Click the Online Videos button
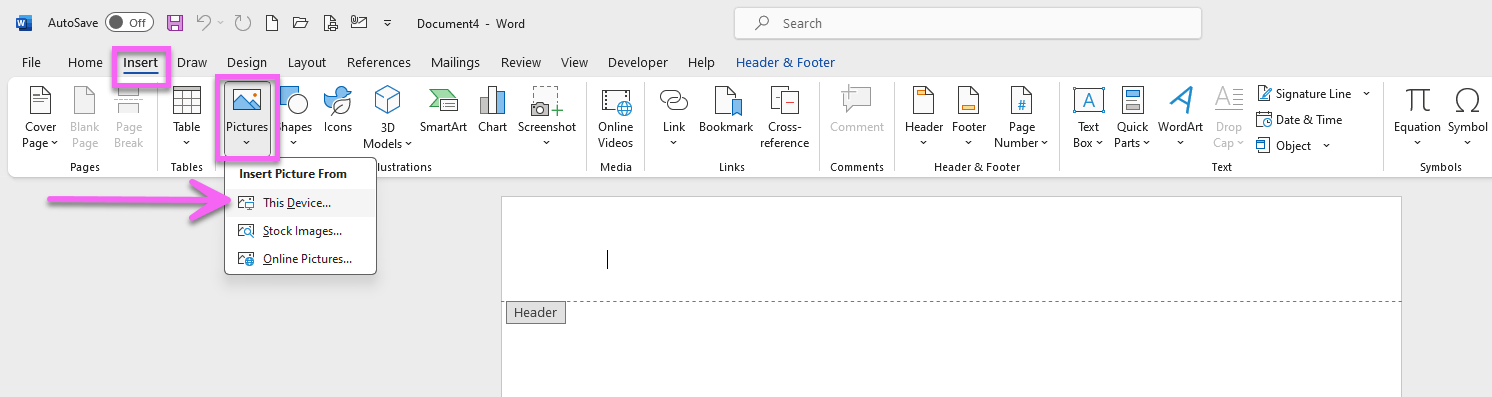 (616, 117)
